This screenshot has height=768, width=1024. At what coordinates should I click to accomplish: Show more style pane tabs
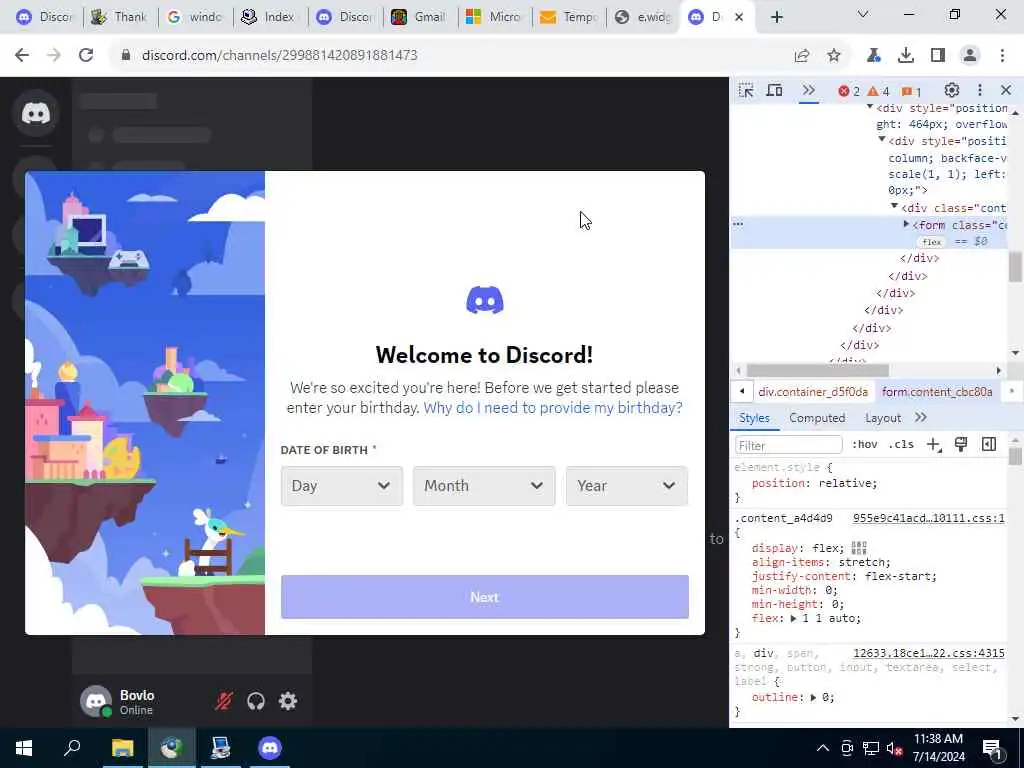coord(921,417)
